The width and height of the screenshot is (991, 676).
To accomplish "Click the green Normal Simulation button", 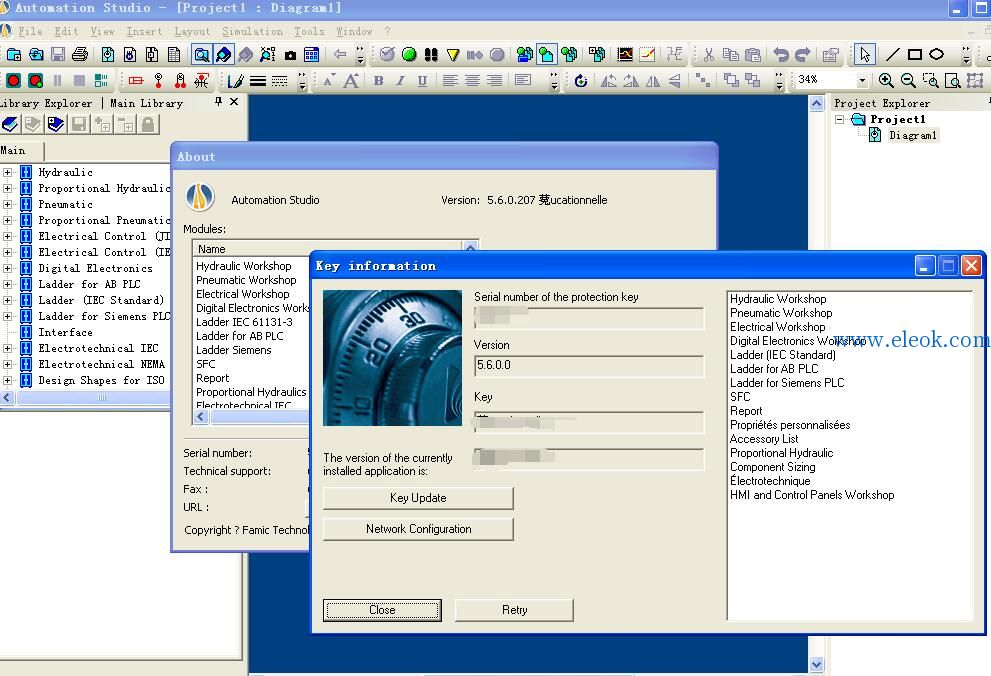I will [x=409, y=55].
